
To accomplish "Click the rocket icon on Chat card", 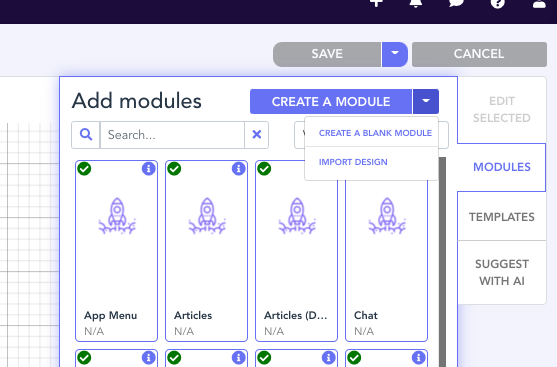I will (387, 216).
